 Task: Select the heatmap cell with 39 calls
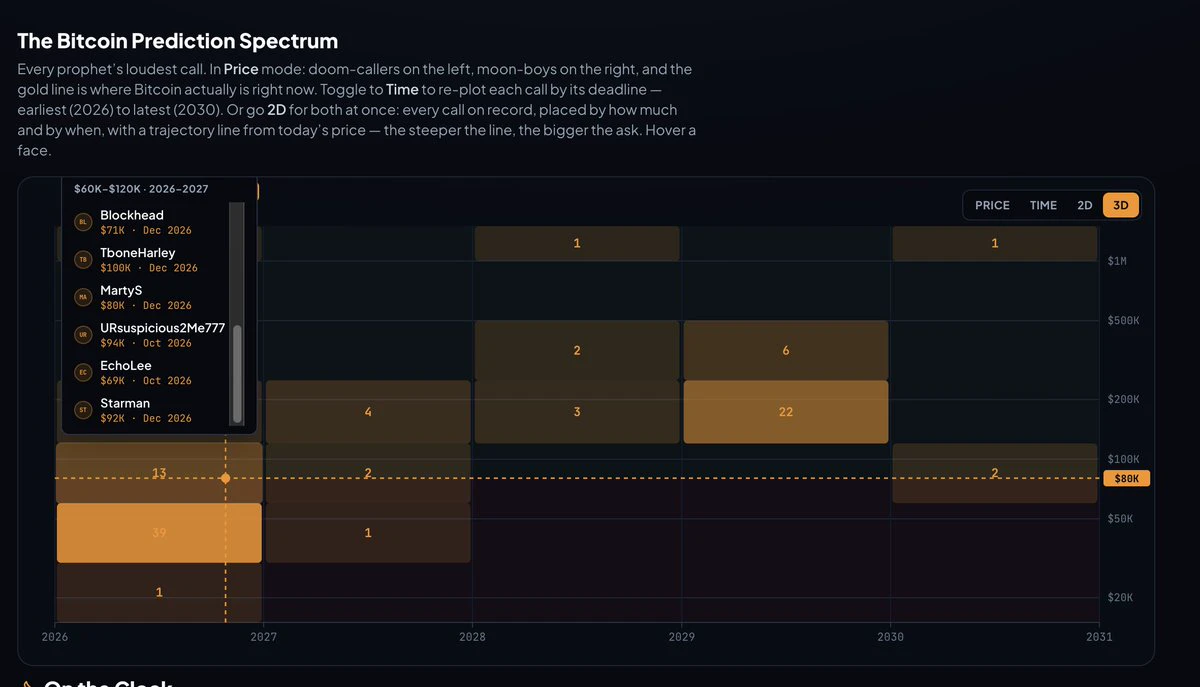point(159,533)
